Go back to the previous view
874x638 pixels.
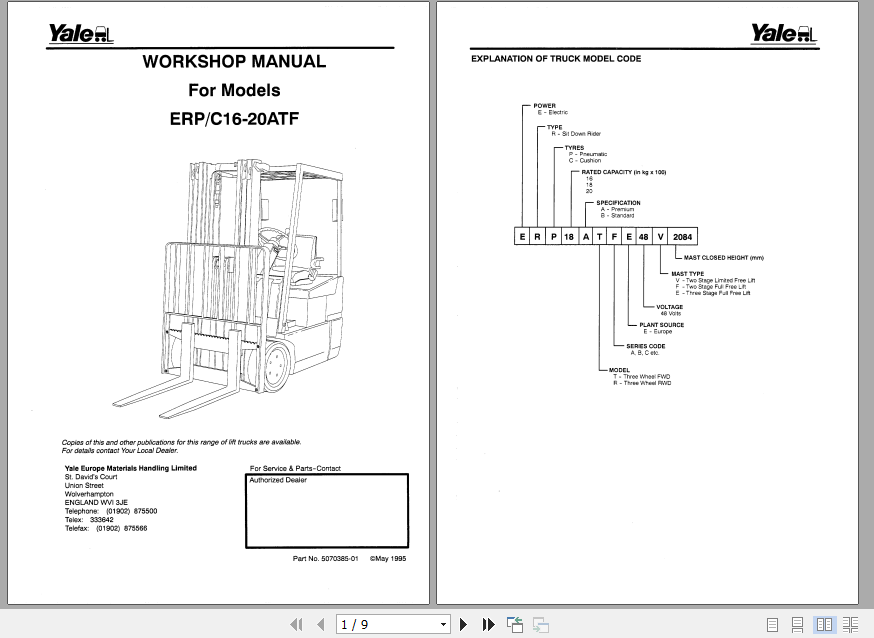(x=514, y=624)
